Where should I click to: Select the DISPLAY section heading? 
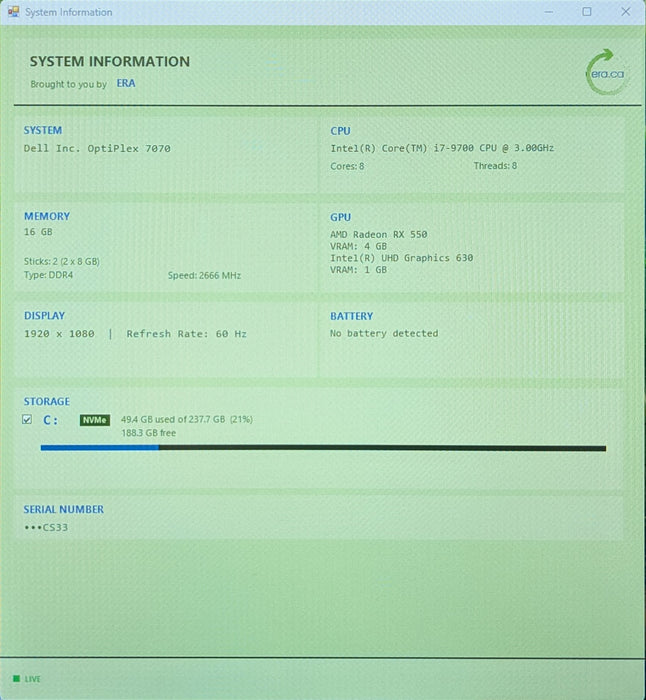pyautogui.click(x=45, y=316)
